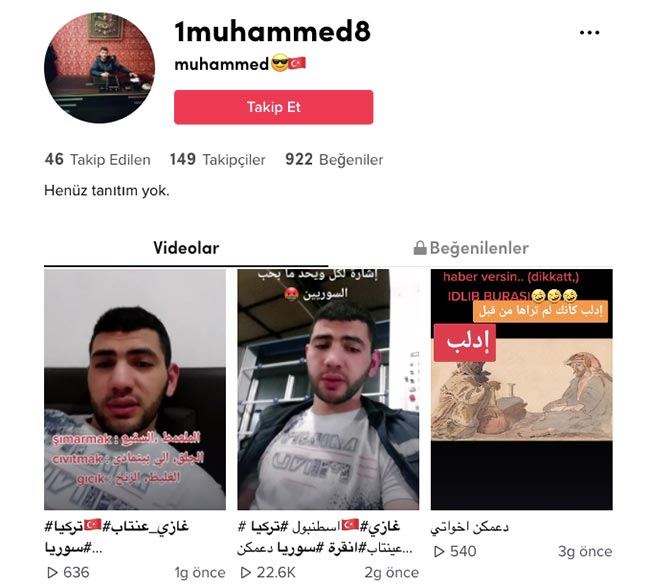Click the lock icon beside Beğenilenler

tap(420, 248)
